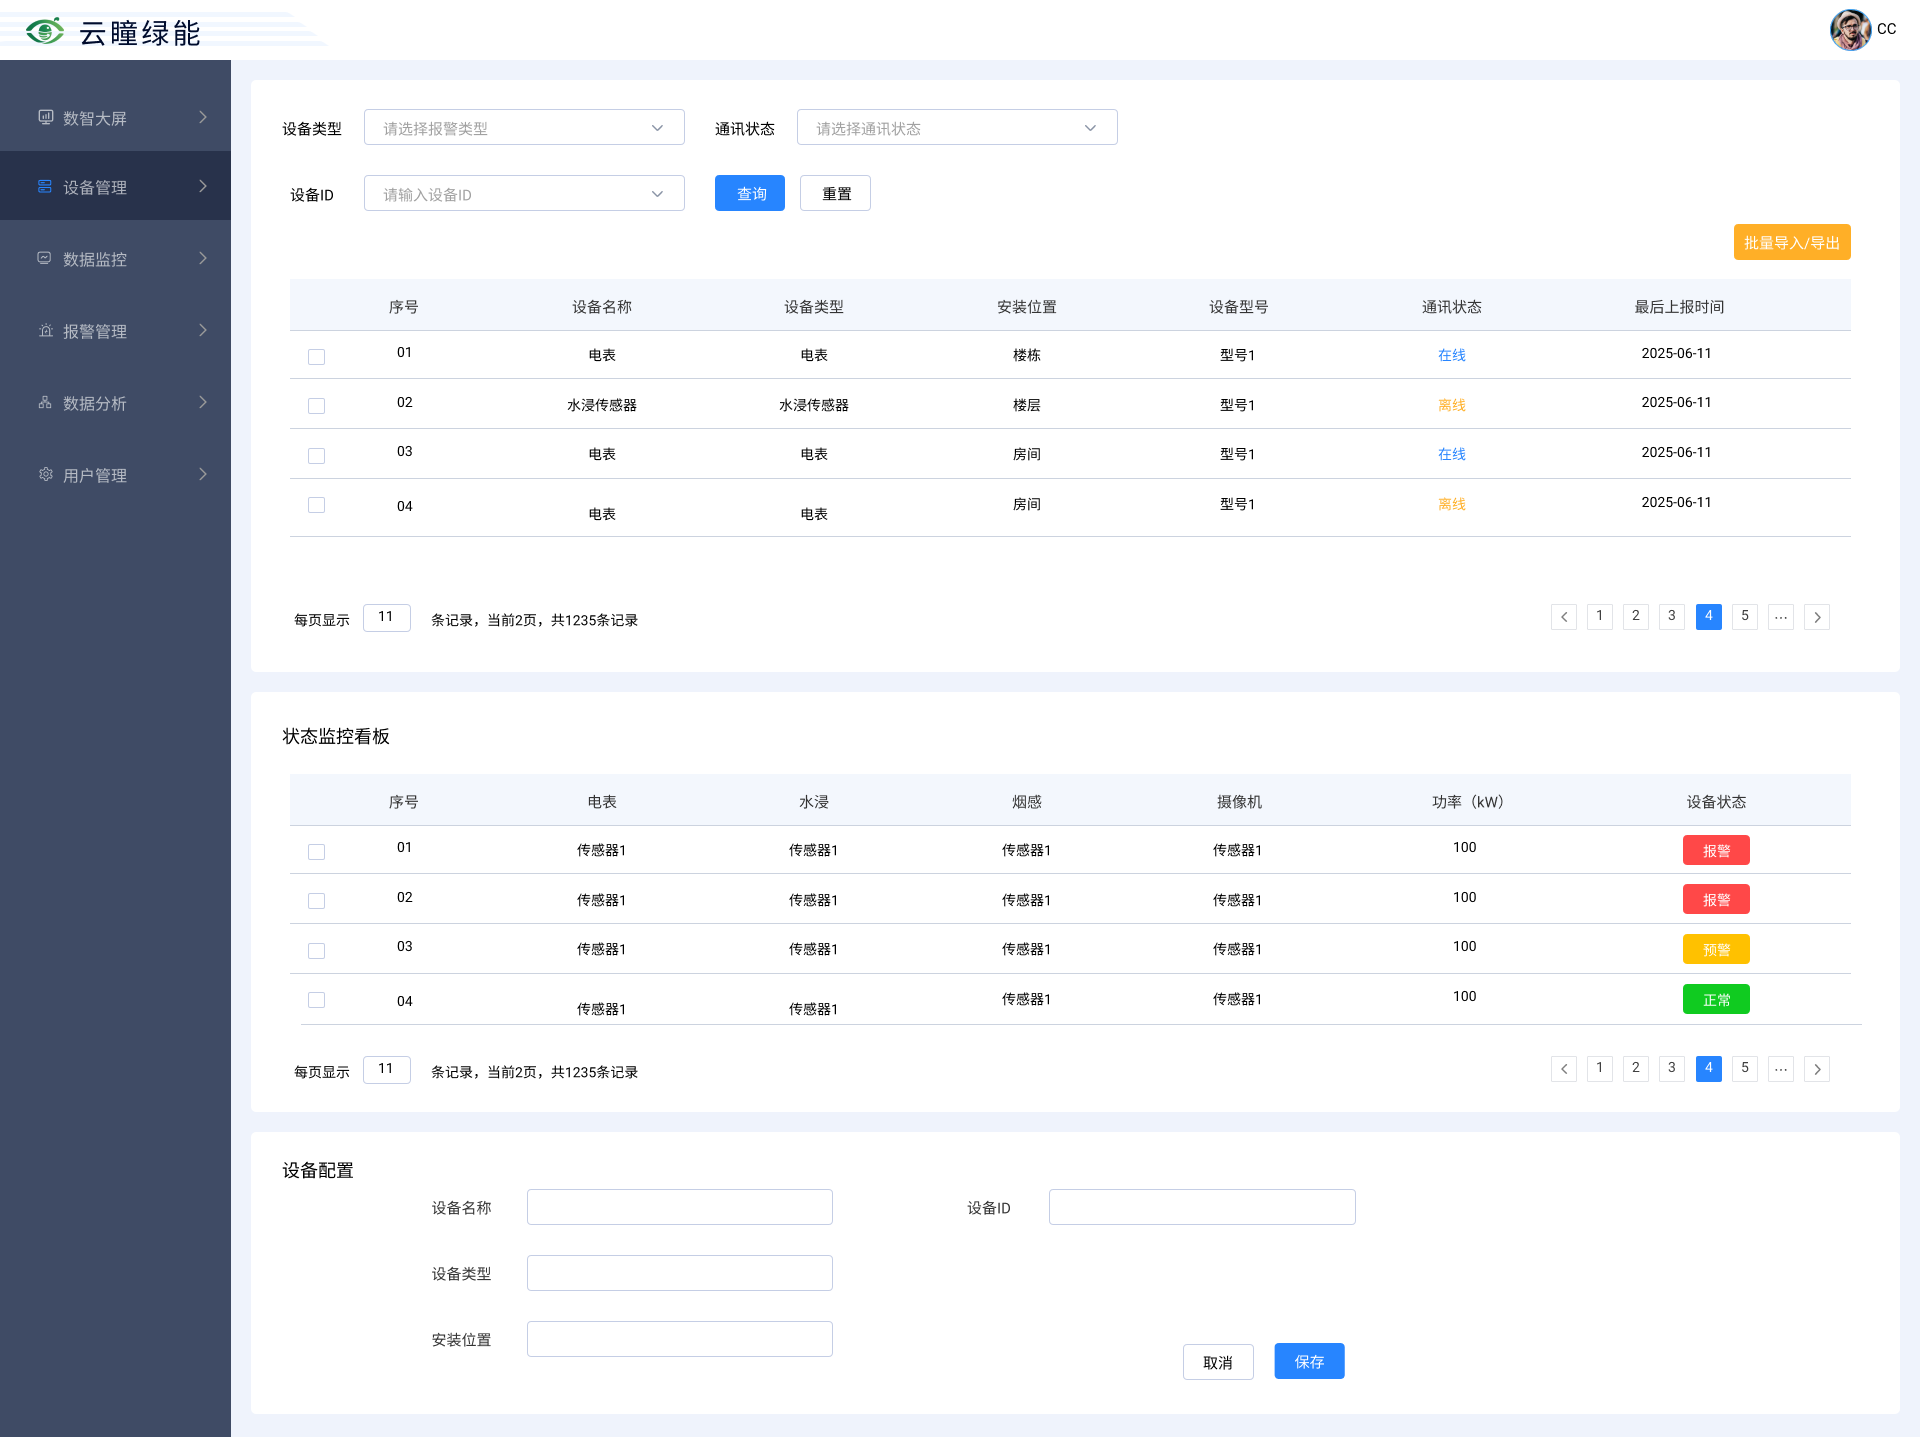Click the 批量导入/导出 button
This screenshot has height=1437, width=1920.
(x=1791, y=243)
